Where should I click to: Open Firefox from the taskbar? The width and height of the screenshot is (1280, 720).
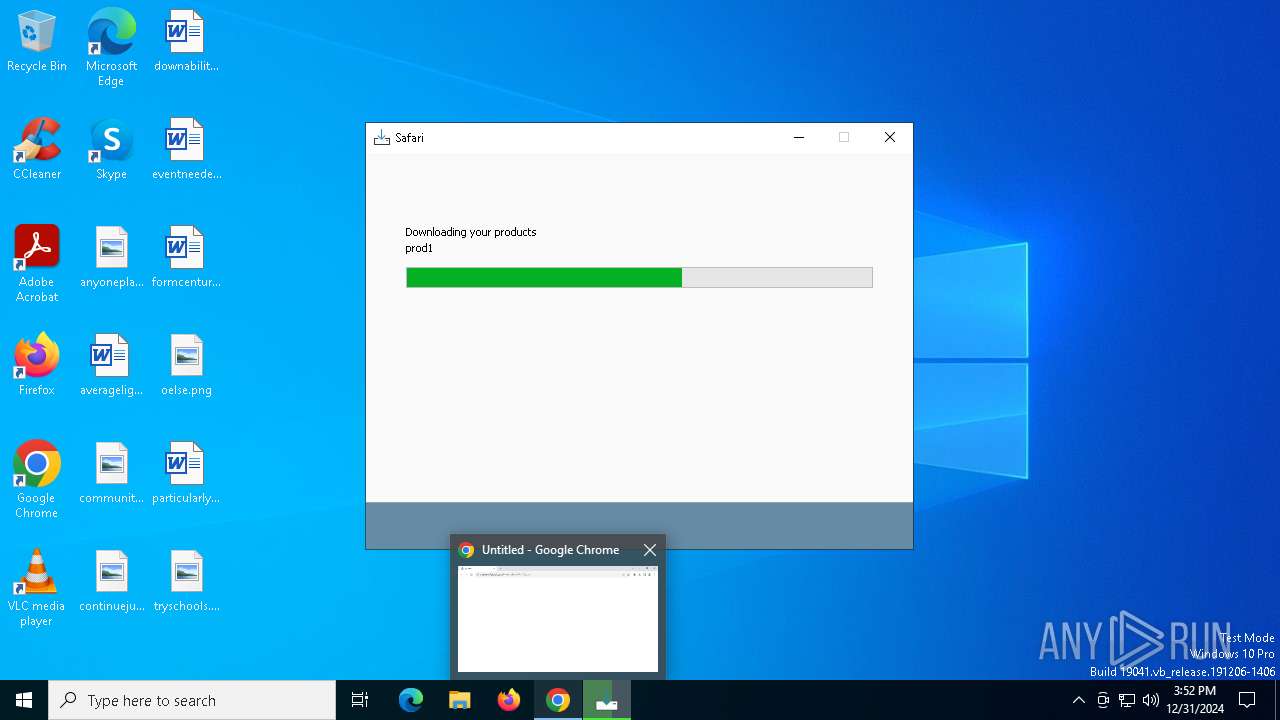coord(509,700)
